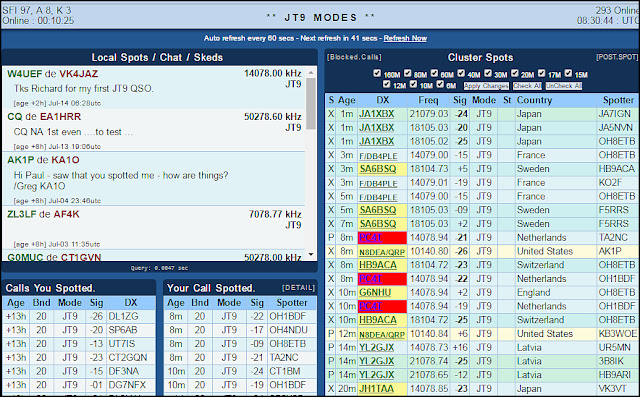Click the VK4JAZ callsign
Screen dimensions: 640x397
pos(78,74)
